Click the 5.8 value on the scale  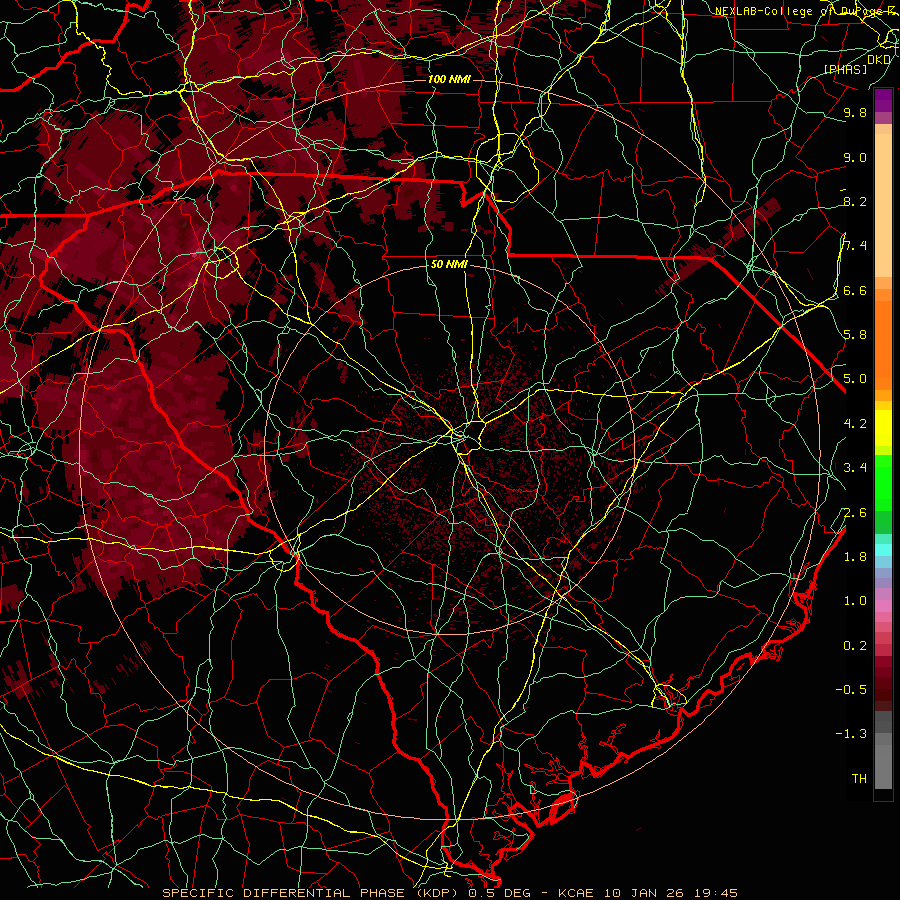[x=855, y=335]
